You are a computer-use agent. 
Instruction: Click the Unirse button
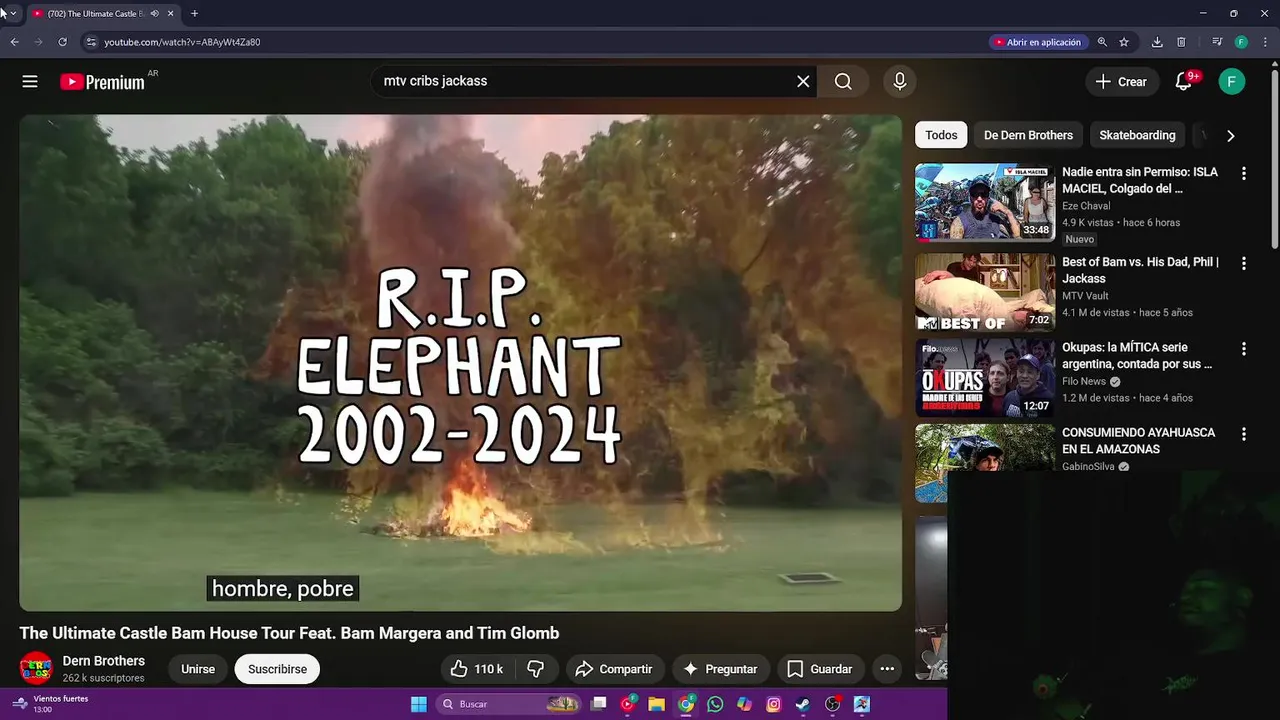[198, 669]
